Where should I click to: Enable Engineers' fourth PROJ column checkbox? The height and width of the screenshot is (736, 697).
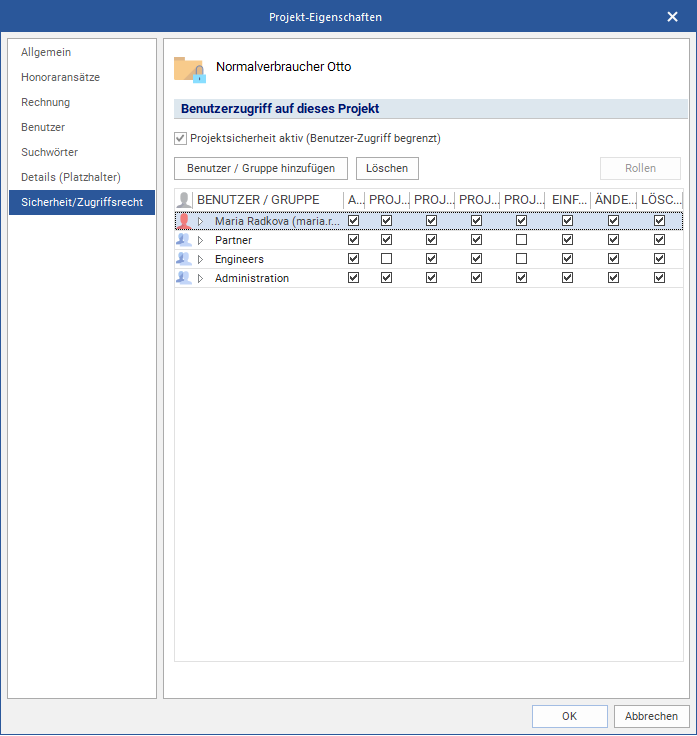521,259
